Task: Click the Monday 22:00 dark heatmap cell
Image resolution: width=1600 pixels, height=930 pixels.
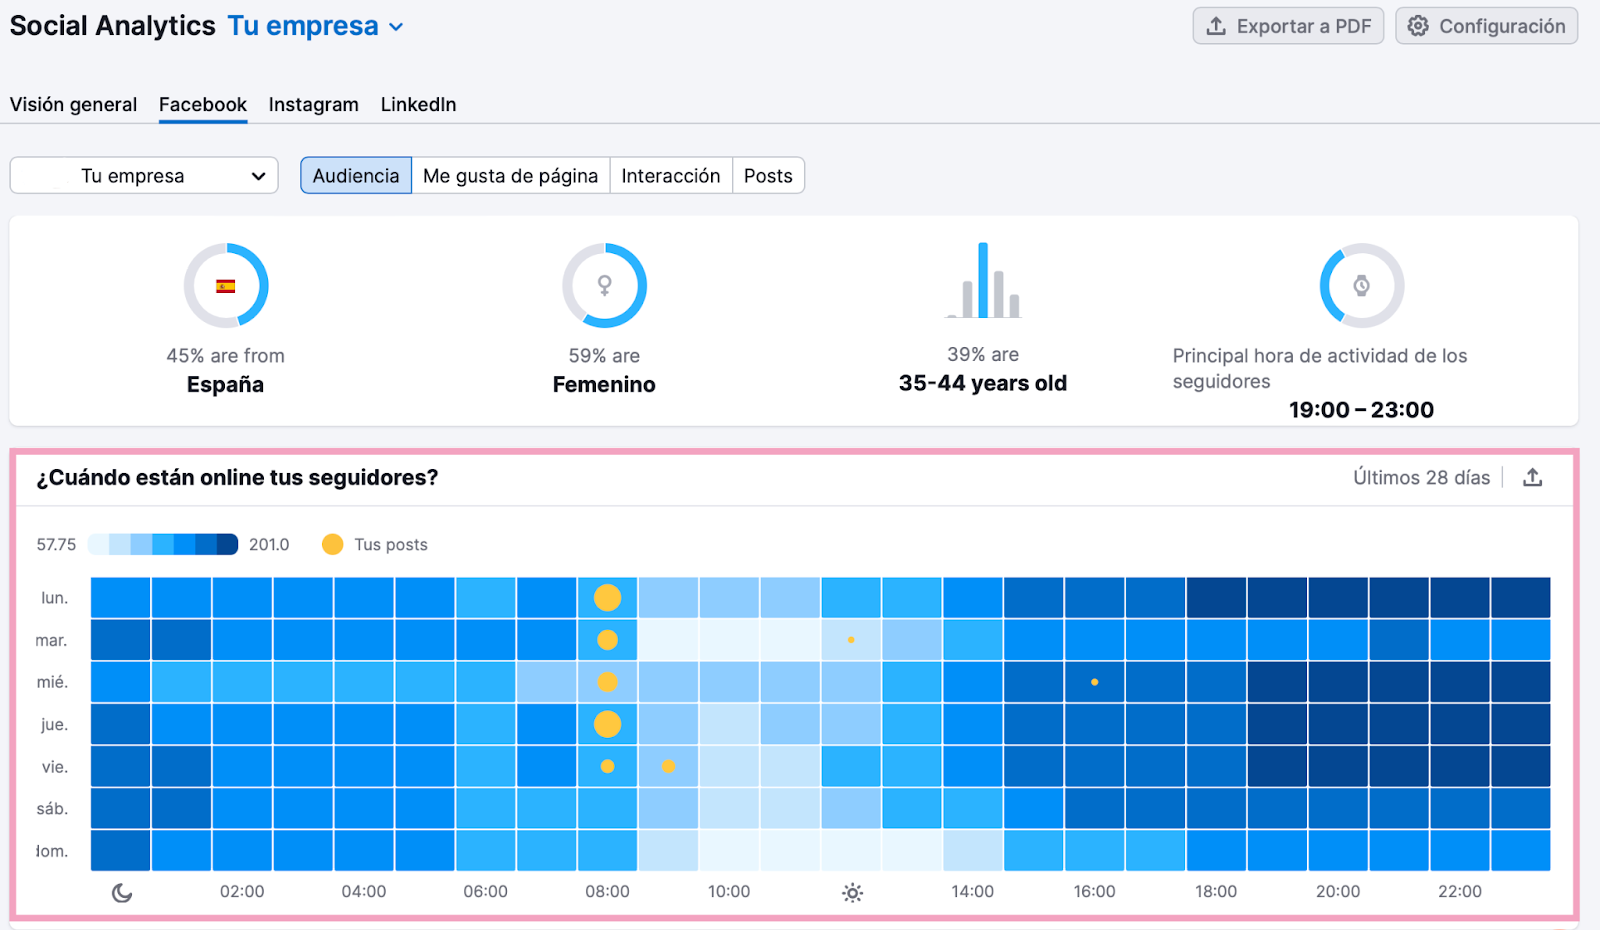Action: (x=1460, y=598)
